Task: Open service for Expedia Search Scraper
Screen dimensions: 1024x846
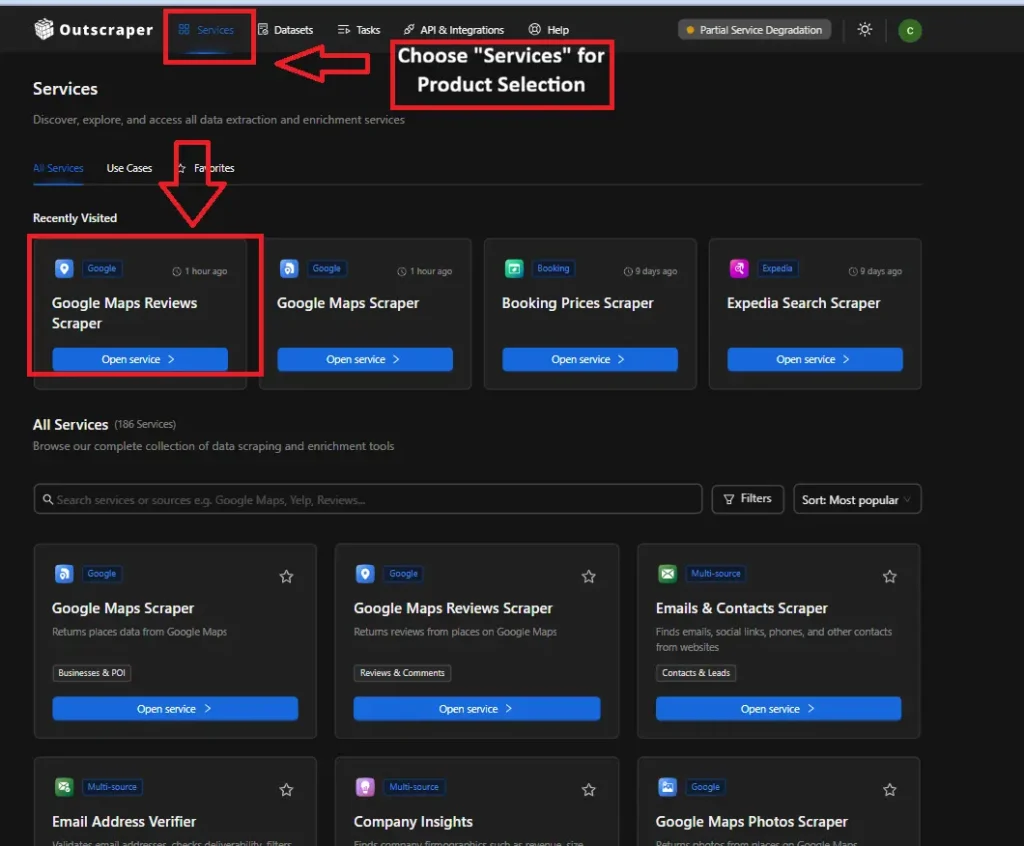Action: pos(815,359)
